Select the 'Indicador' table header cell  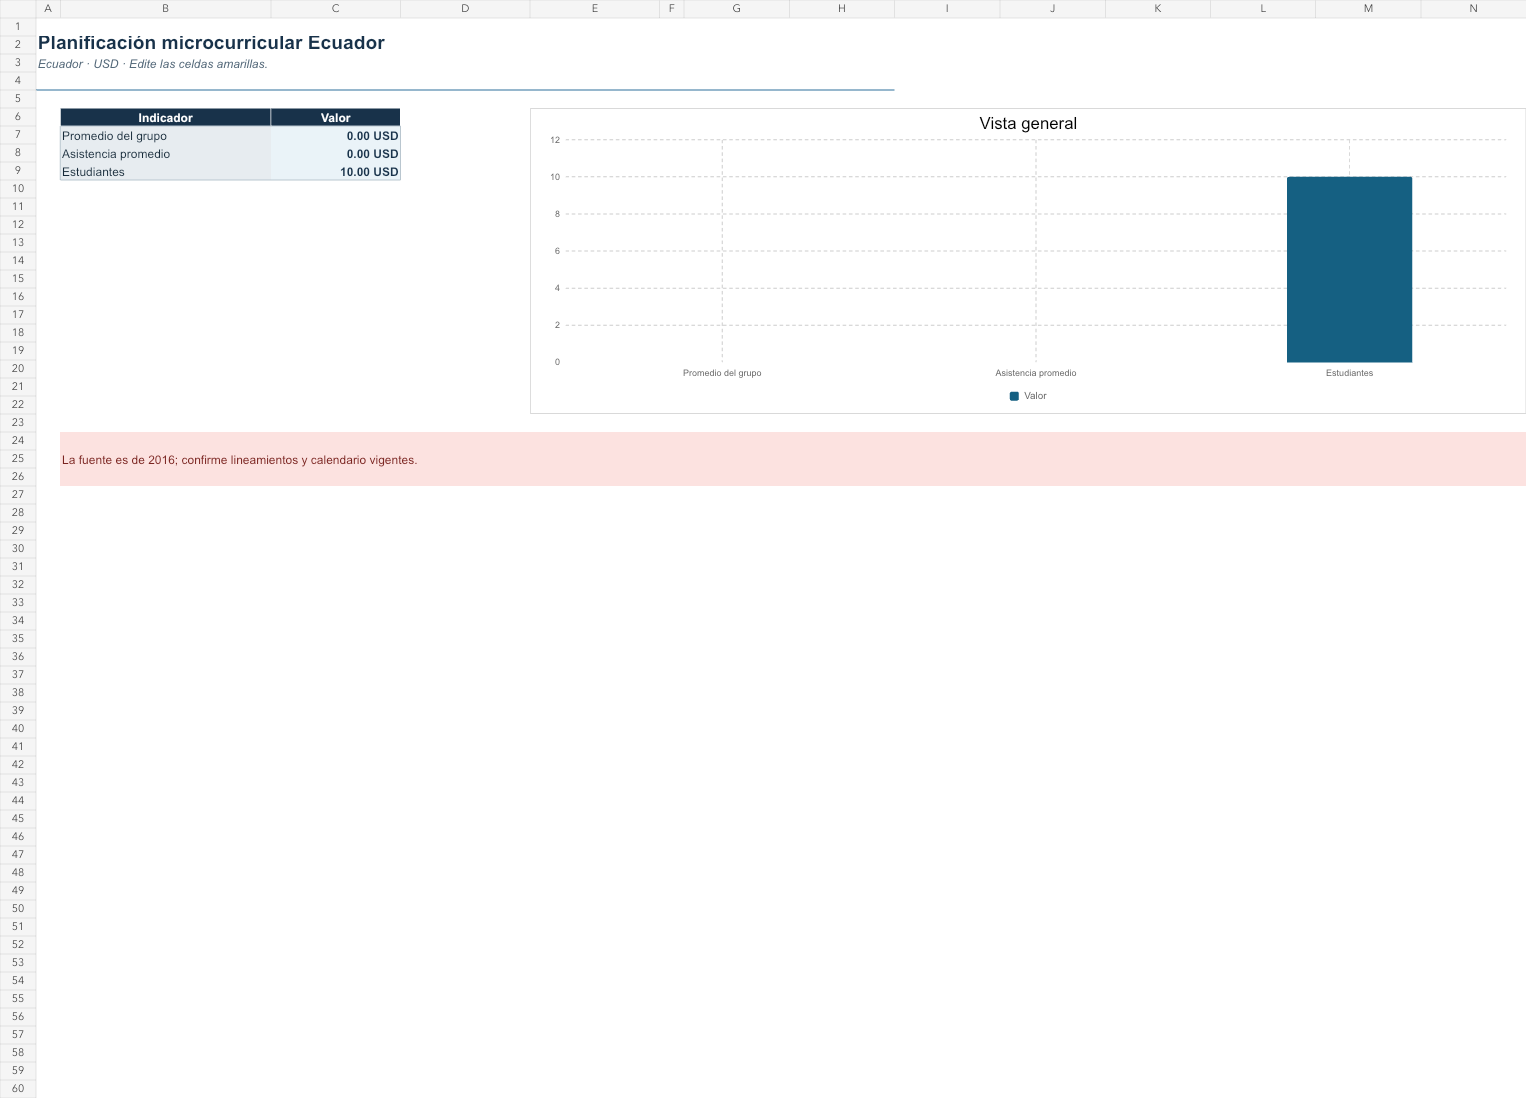(165, 118)
